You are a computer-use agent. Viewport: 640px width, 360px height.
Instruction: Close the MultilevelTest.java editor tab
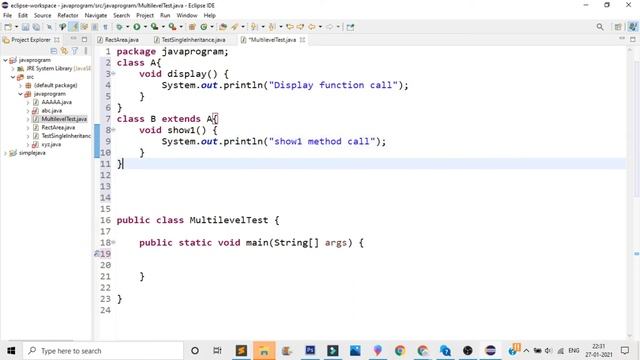coord(302,40)
